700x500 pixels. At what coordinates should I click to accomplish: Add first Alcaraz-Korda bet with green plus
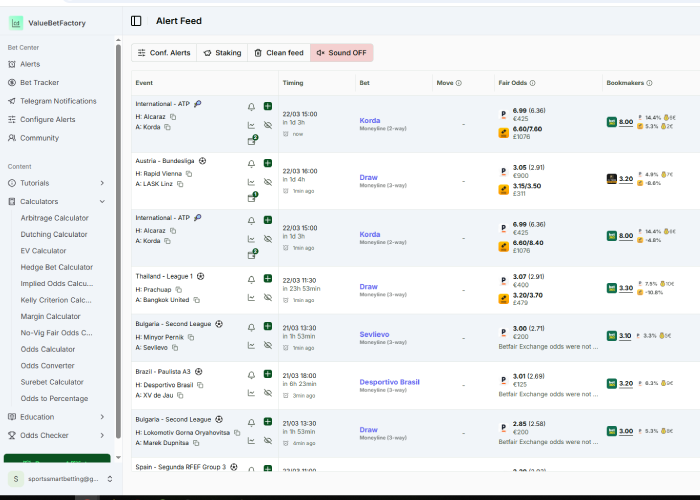coord(268,106)
